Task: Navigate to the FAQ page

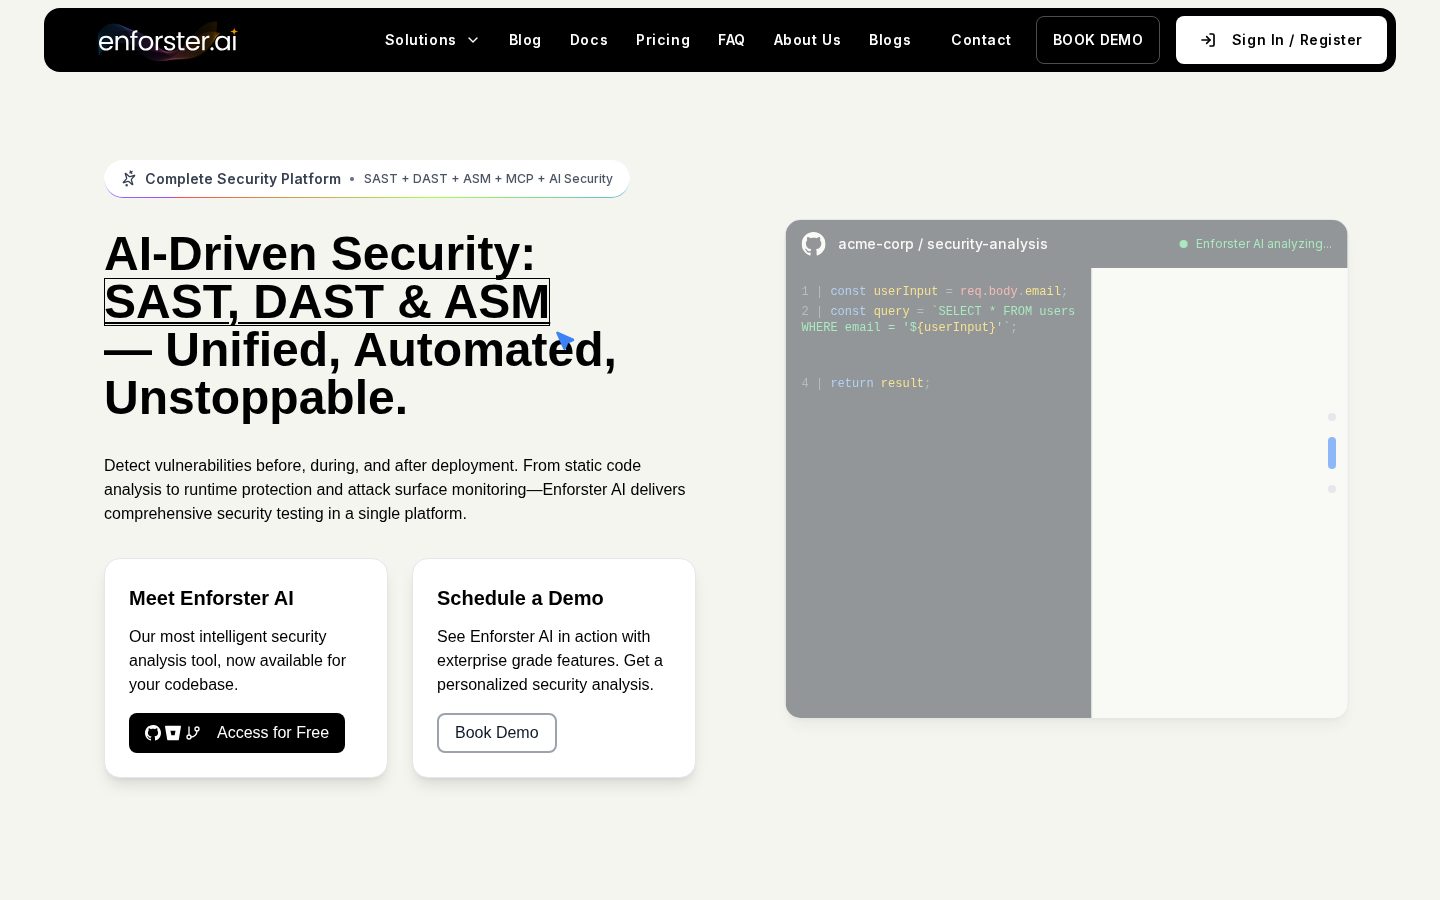Action: 731,40
